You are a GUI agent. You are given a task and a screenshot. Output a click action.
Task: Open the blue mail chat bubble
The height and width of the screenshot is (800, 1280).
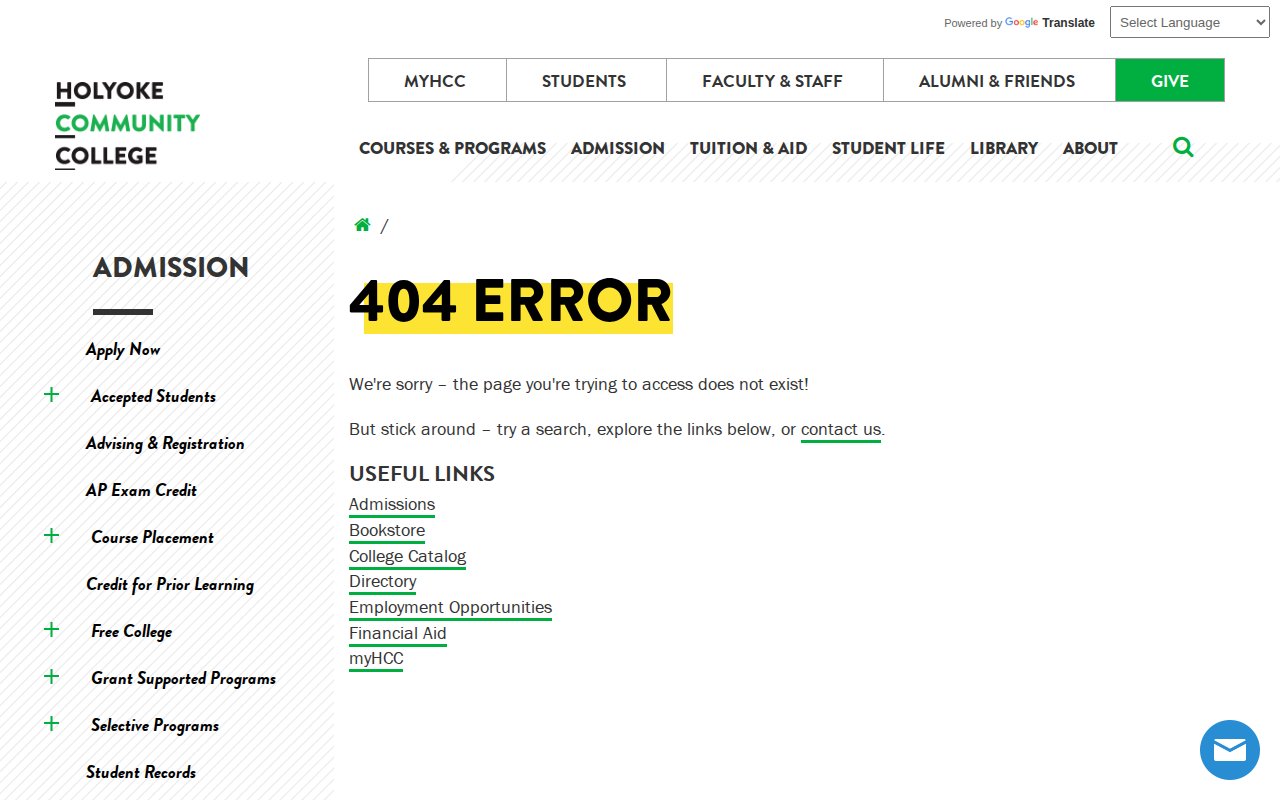1229,750
